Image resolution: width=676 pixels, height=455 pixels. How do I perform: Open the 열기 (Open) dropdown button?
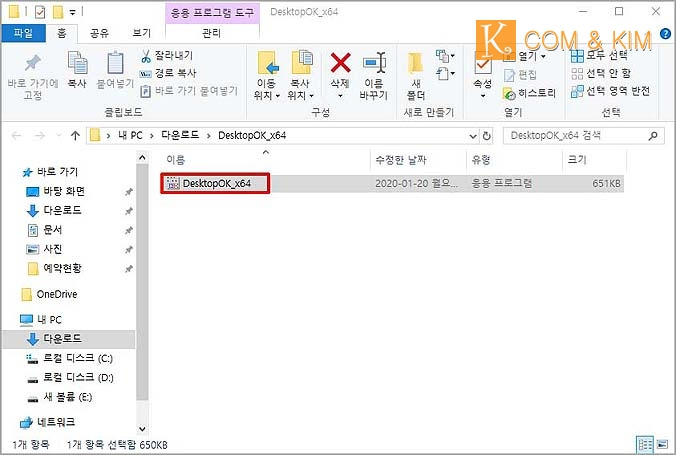point(526,56)
